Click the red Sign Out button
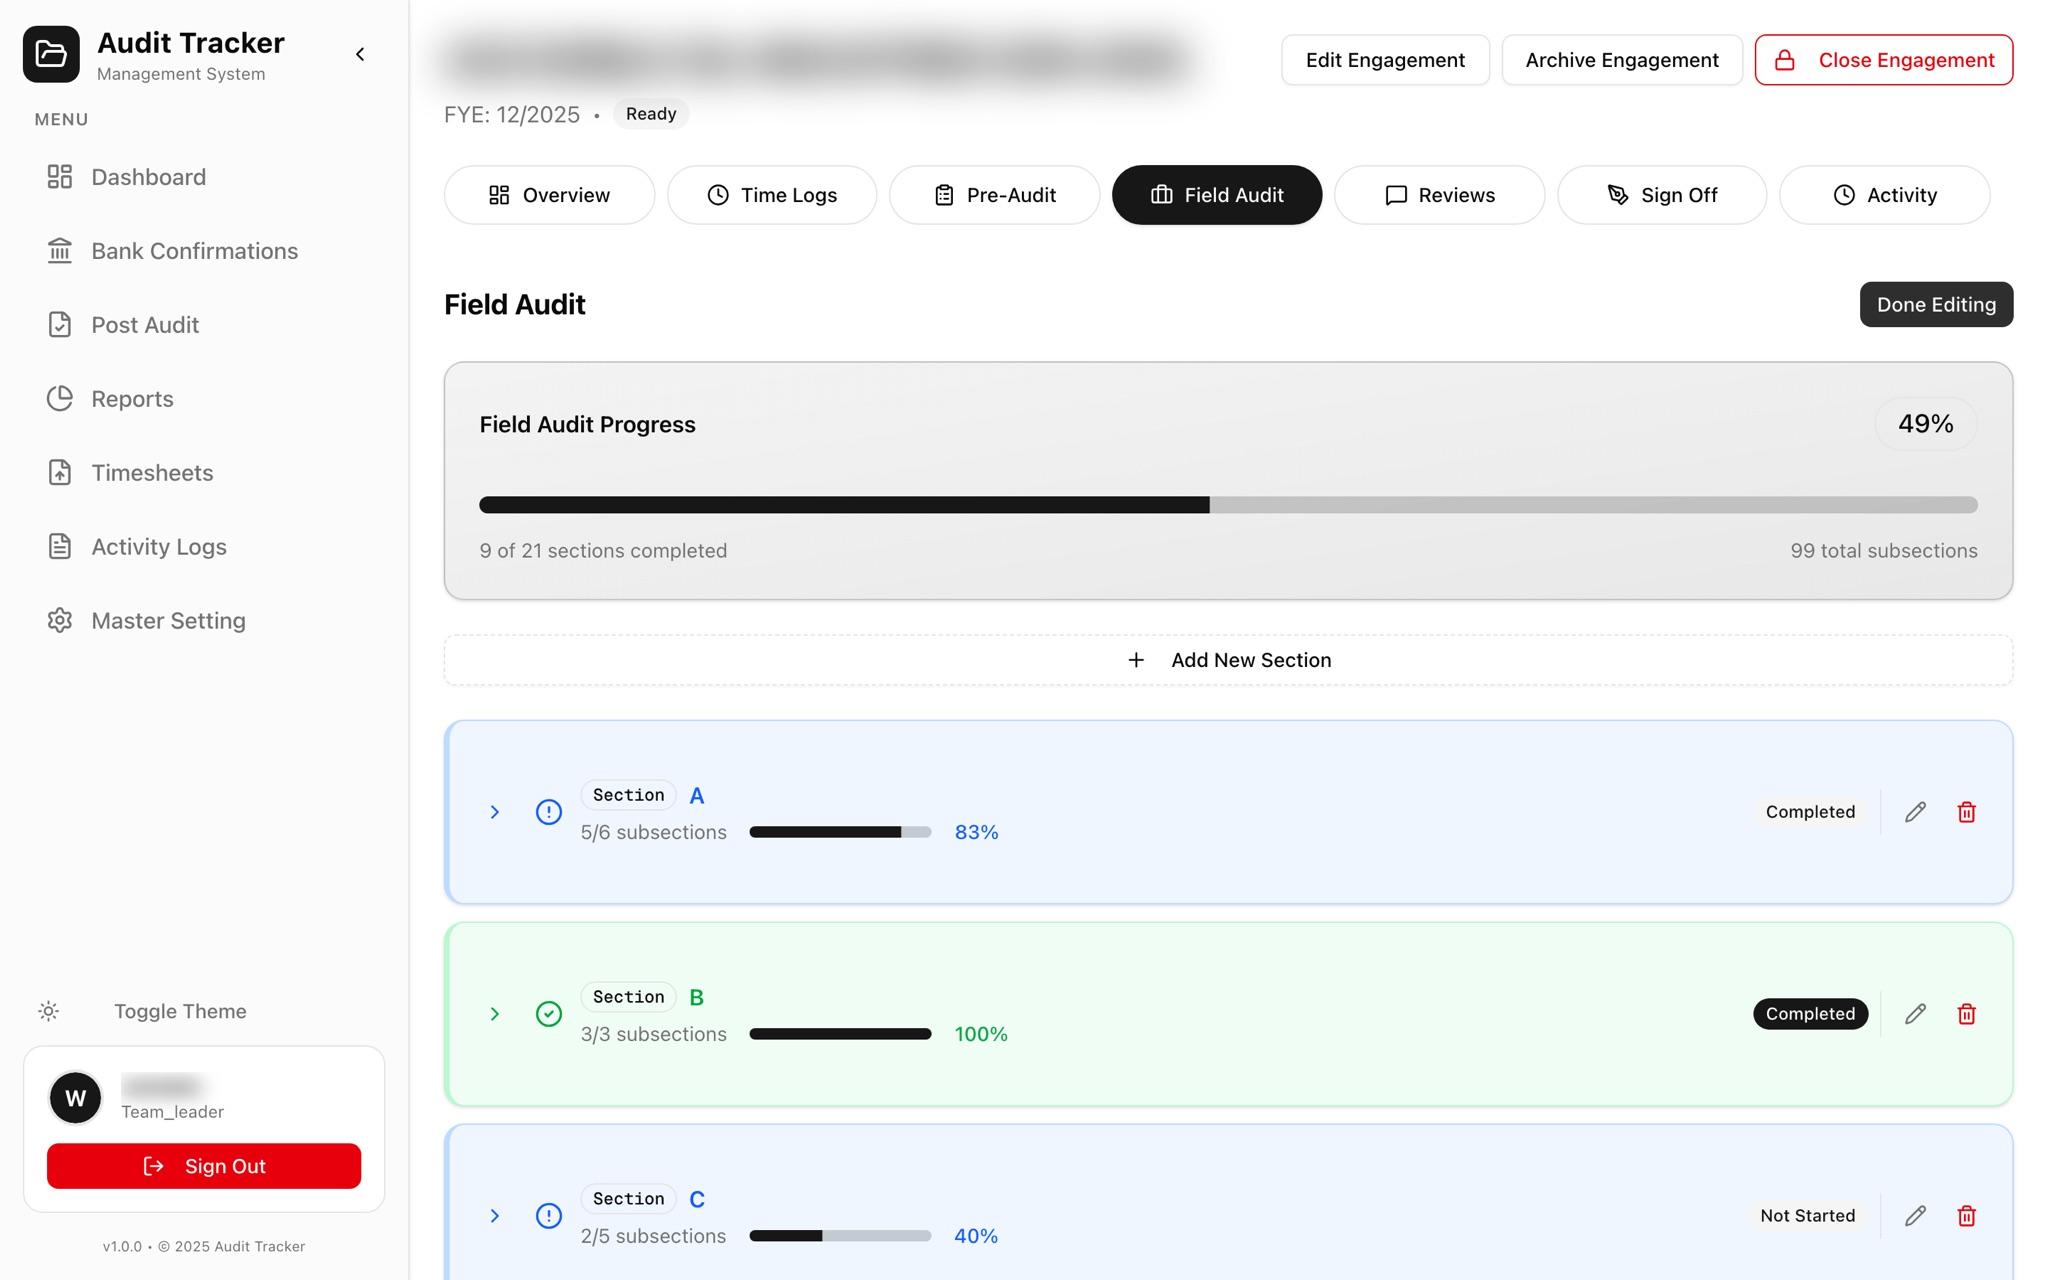Image resolution: width=2048 pixels, height=1280 pixels. pos(204,1166)
